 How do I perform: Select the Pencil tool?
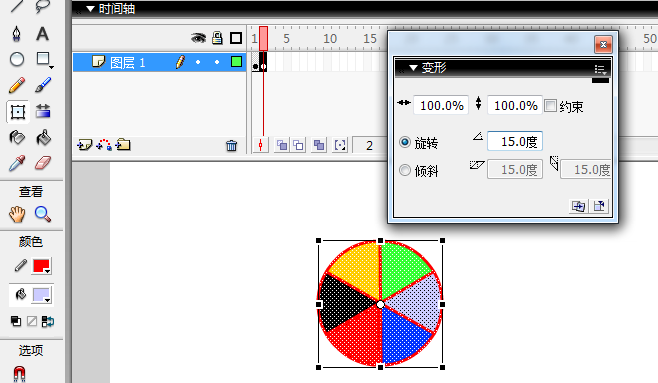(x=17, y=85)
